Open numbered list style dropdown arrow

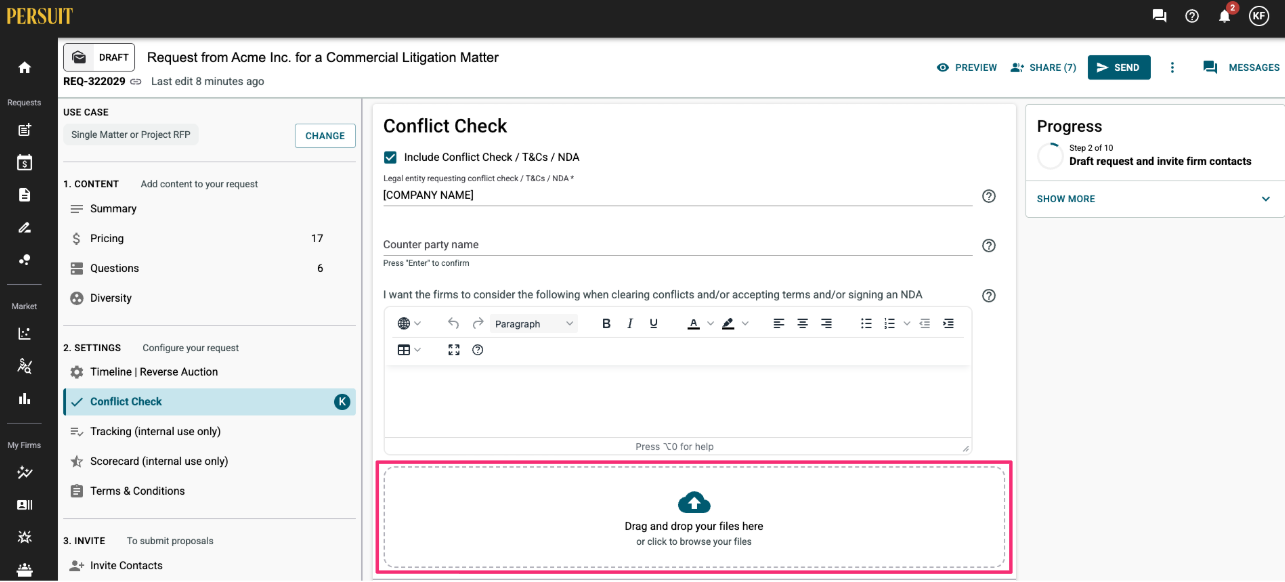click(907, 323)
